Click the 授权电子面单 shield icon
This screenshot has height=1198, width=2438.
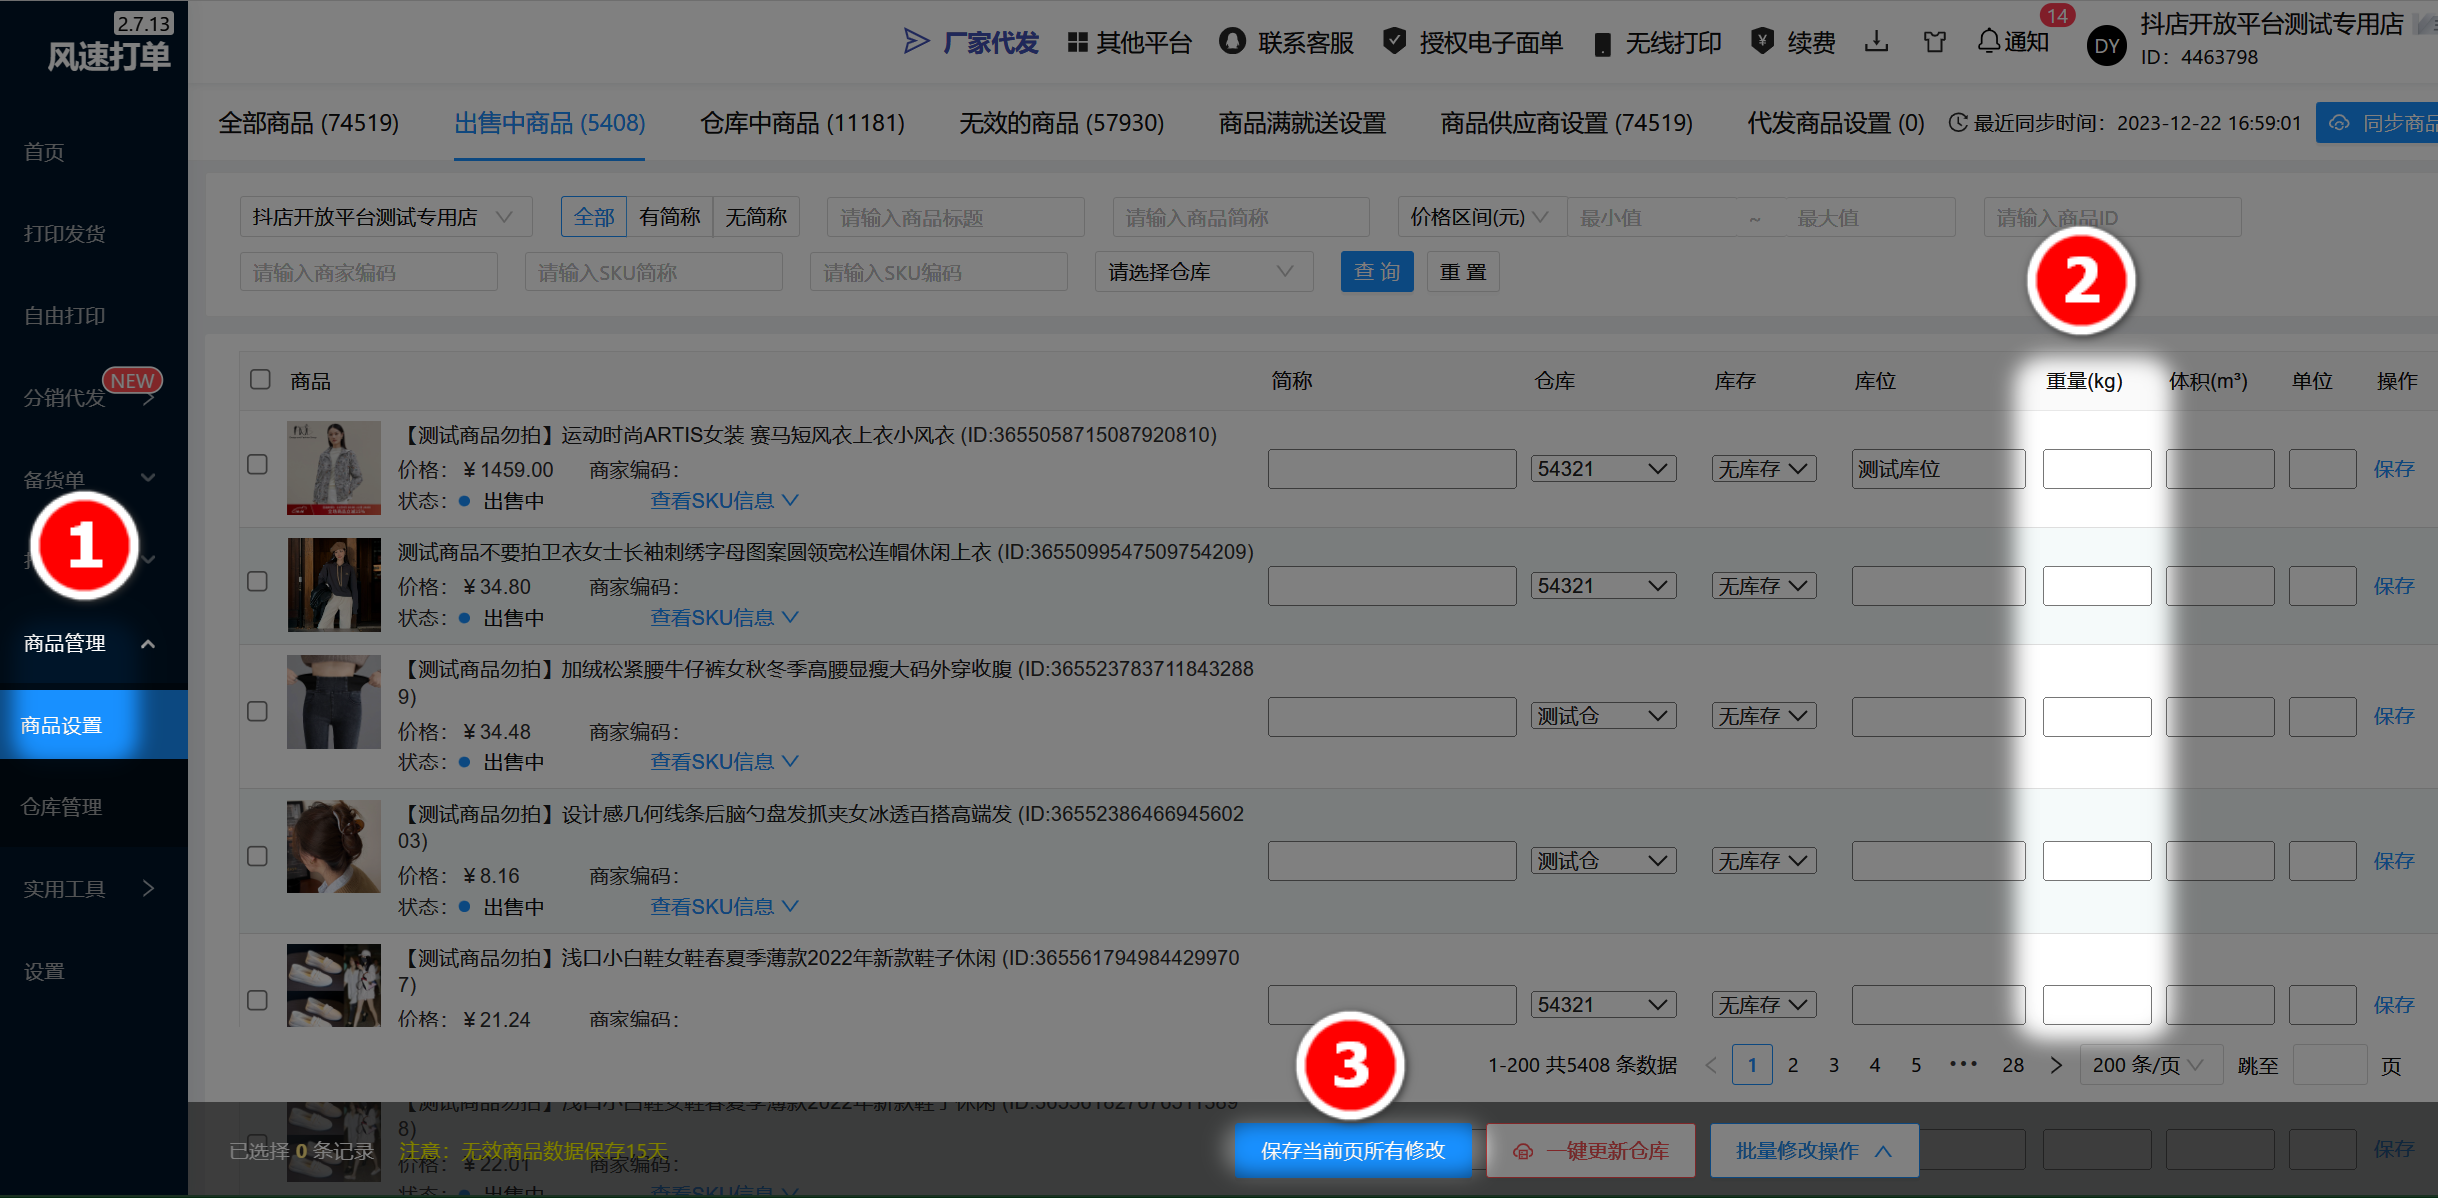[x=1394, y=41]
